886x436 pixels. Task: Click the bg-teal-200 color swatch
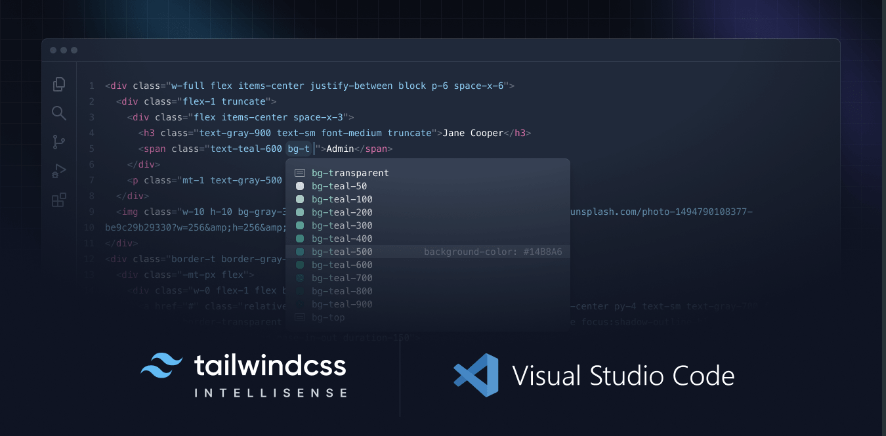[300, 212]
